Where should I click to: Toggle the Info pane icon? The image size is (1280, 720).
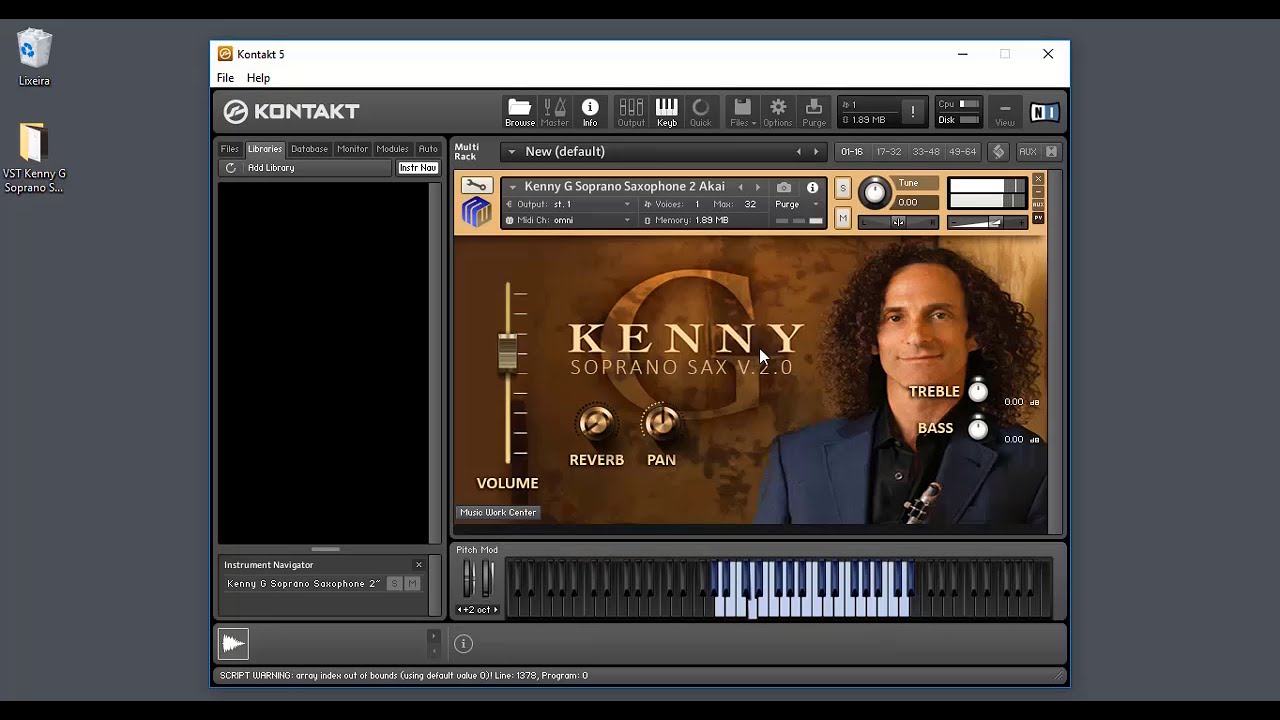click(590, 112)
